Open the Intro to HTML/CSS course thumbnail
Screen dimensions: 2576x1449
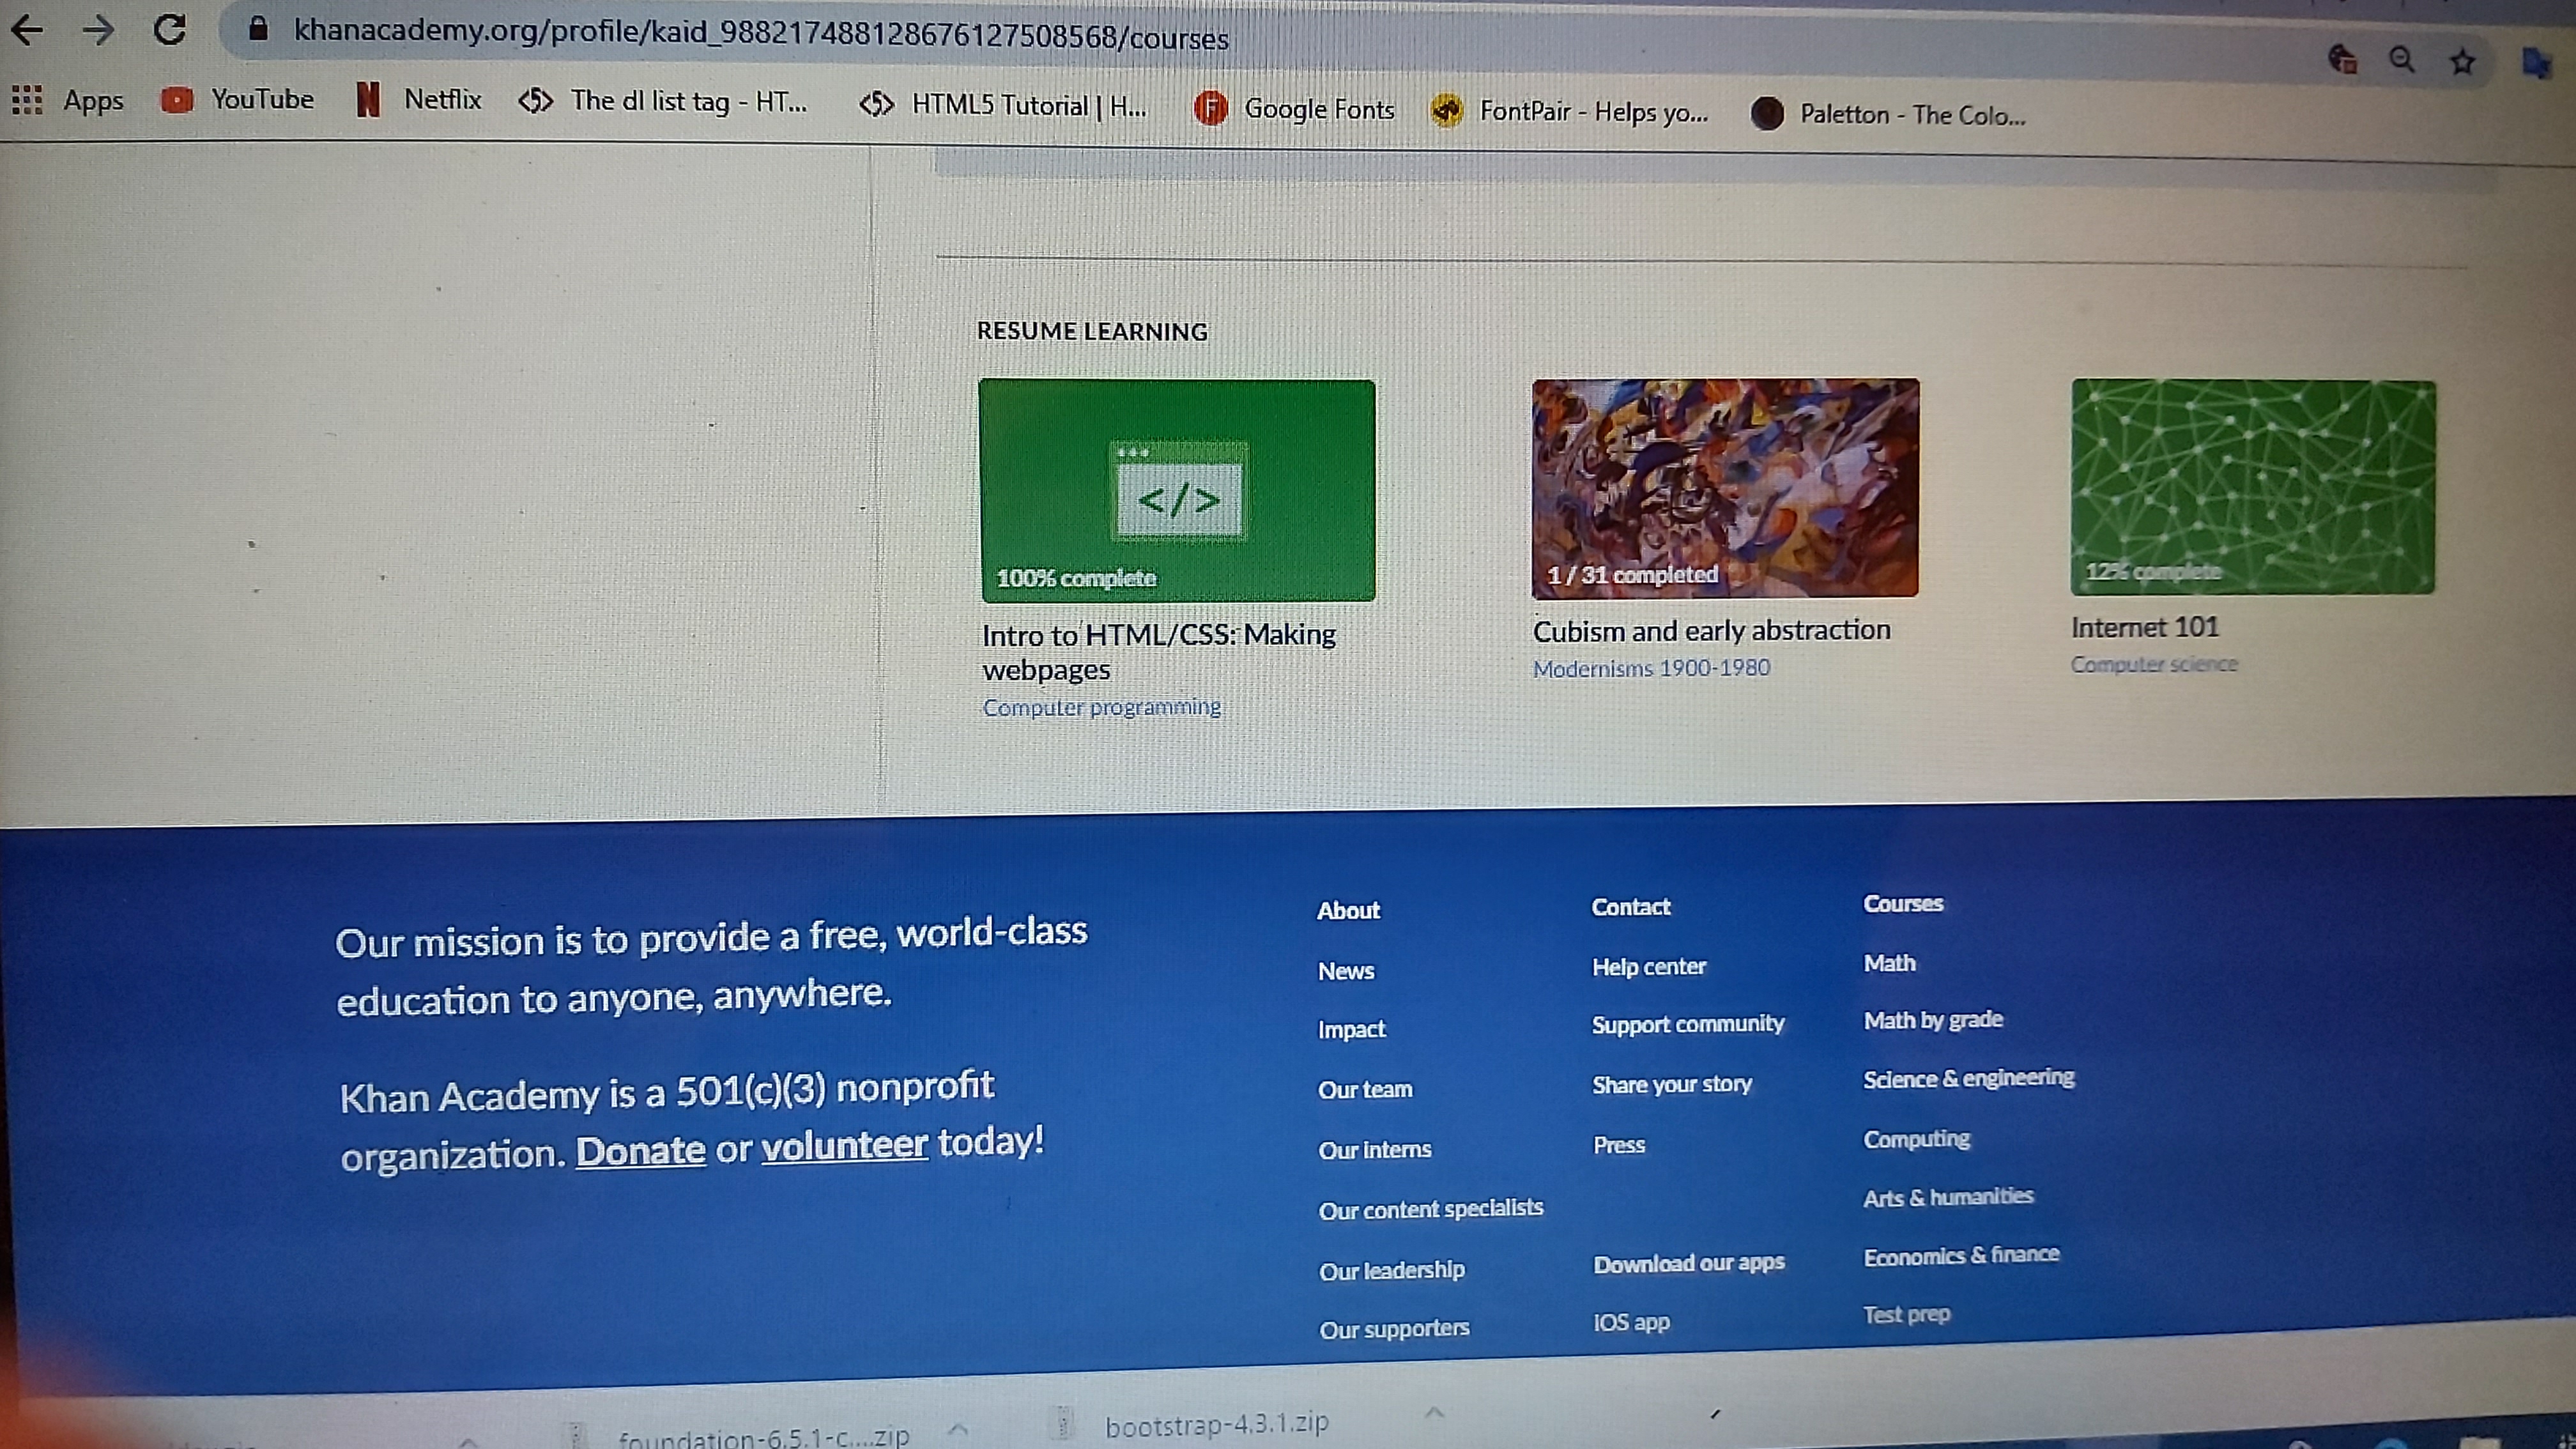[1178, 490]
